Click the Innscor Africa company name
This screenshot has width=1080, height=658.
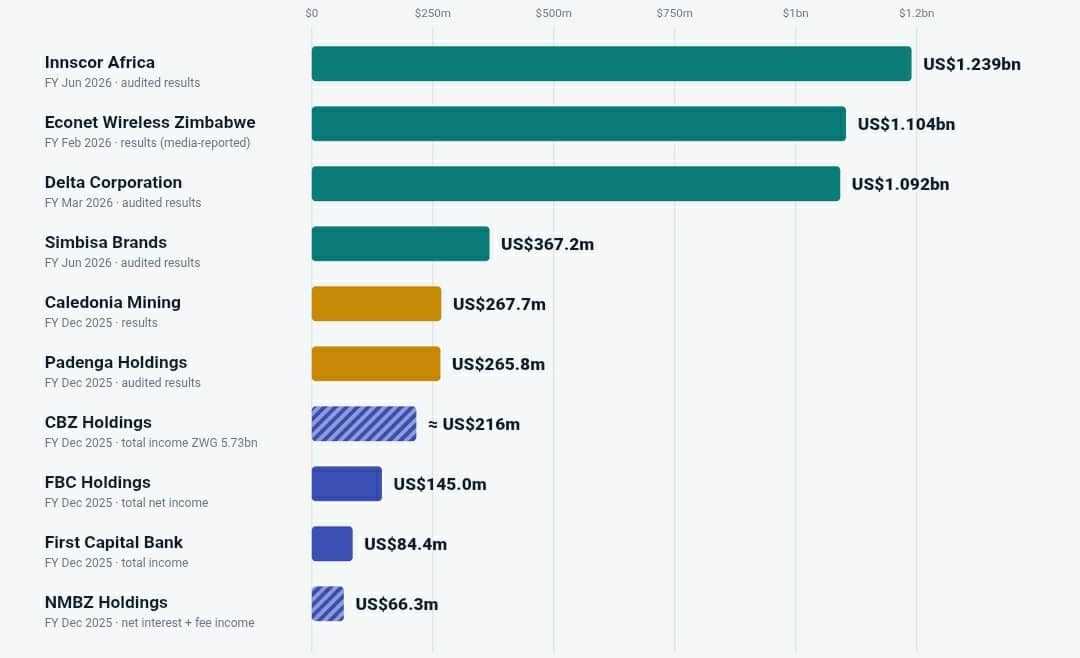(x=100, y=62)
